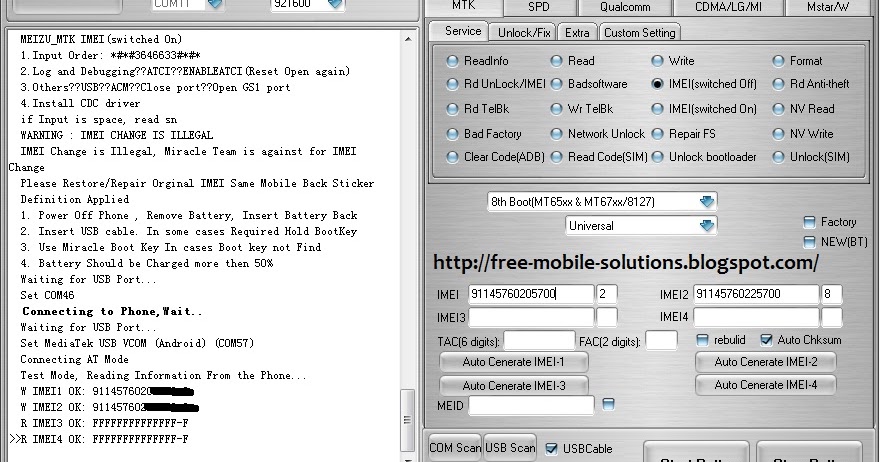The height and width of the screenshot is (462, 880).
Task: Switch to the MTK tab
Action: click(x=464, y=7)
